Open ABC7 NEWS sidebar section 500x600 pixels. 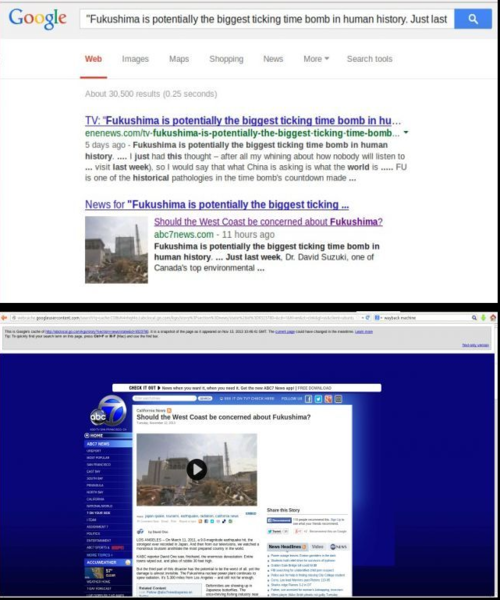pos(108,444)
